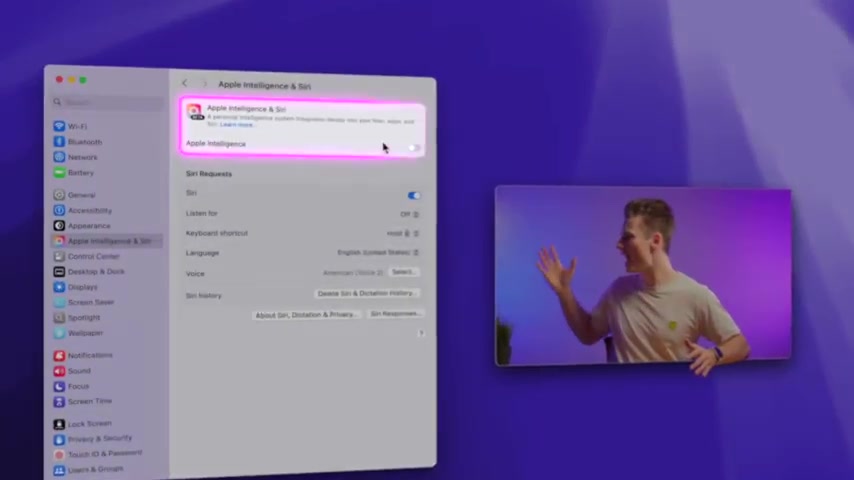Select the Battery sidebar icon
The width and height of the screenshot is (854, 480).
pos(59,172)
